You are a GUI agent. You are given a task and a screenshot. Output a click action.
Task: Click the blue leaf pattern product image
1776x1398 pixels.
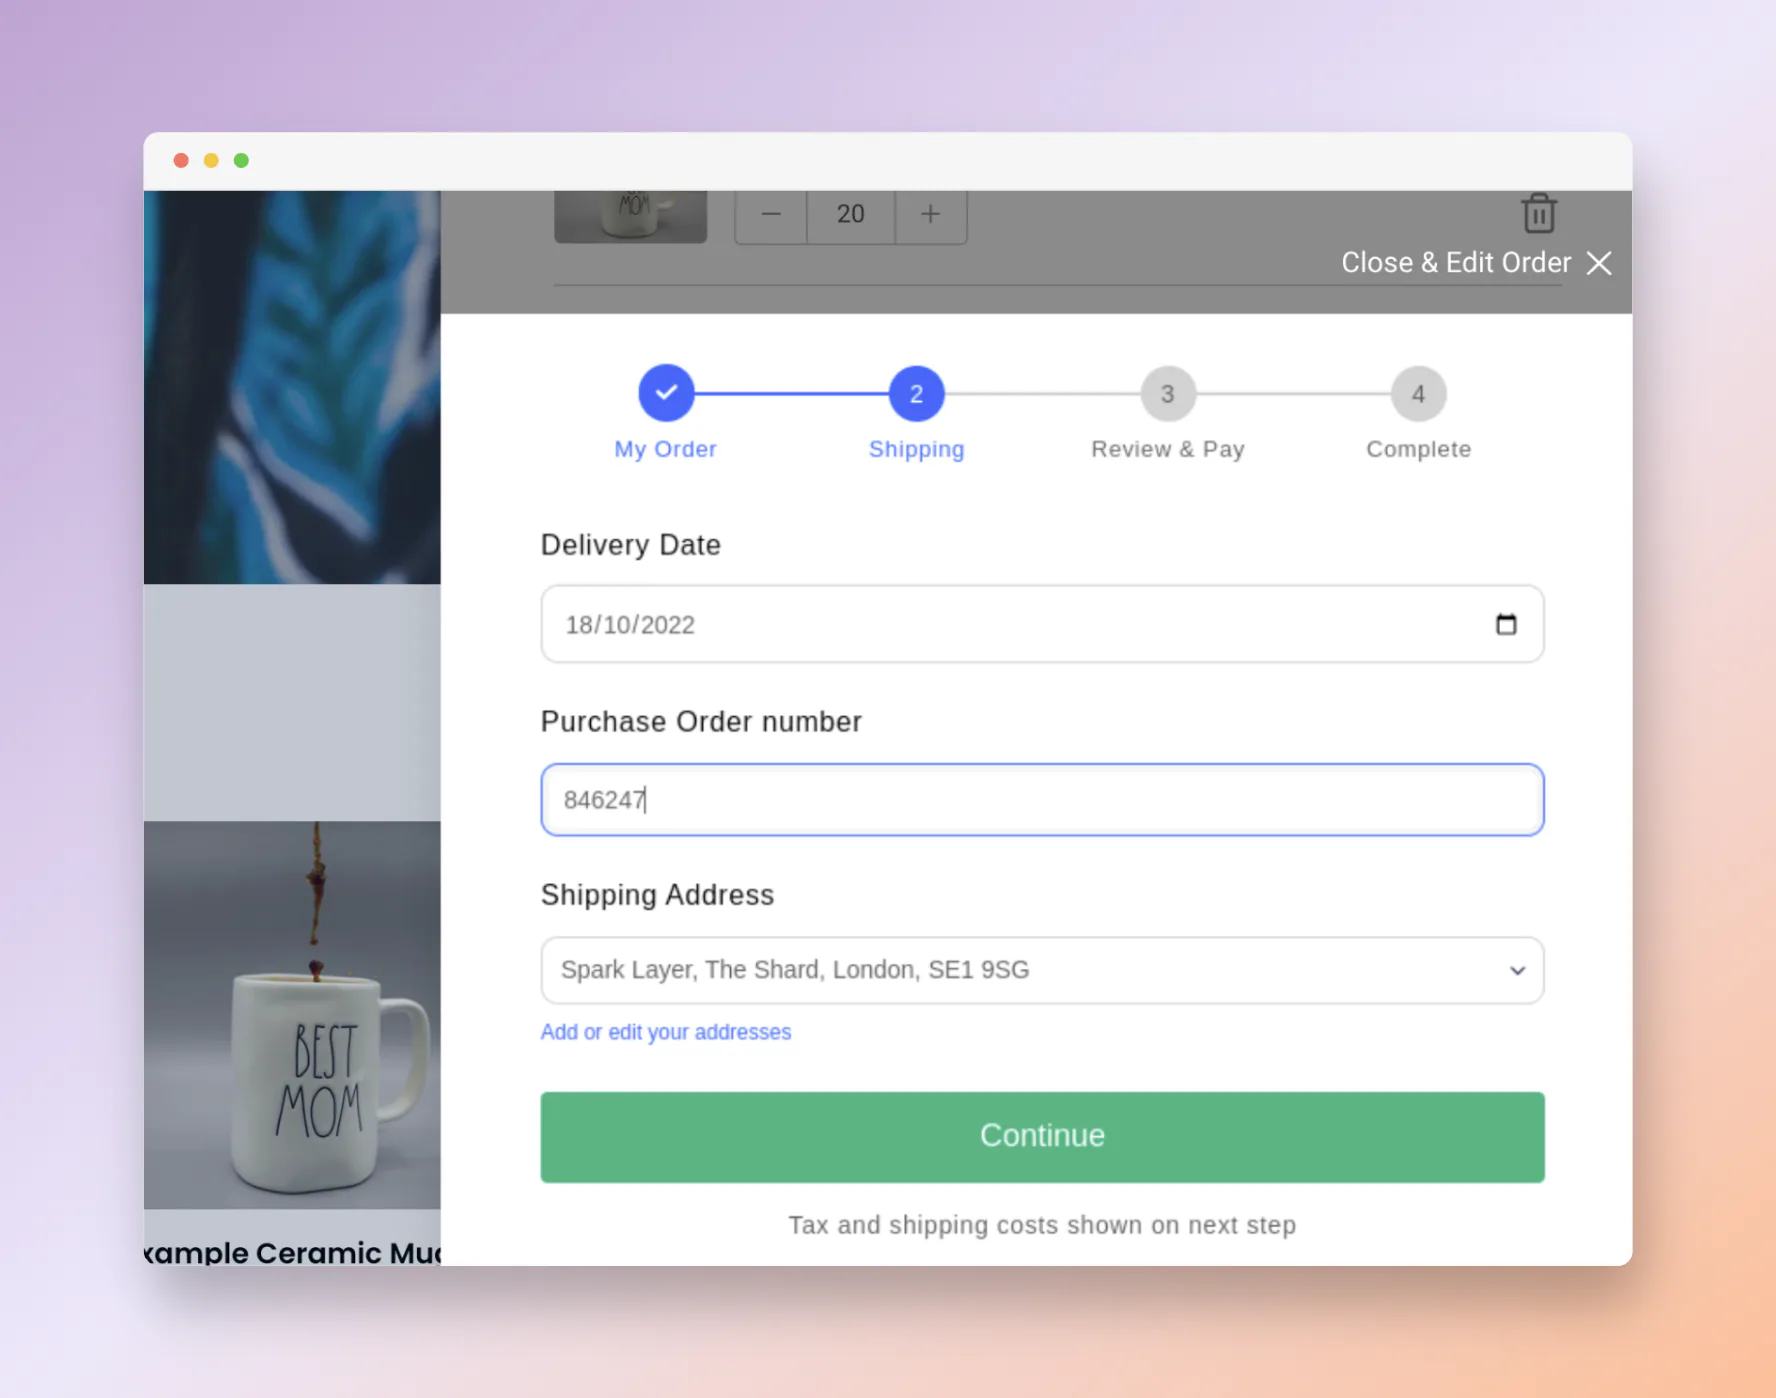coord(292,387)
